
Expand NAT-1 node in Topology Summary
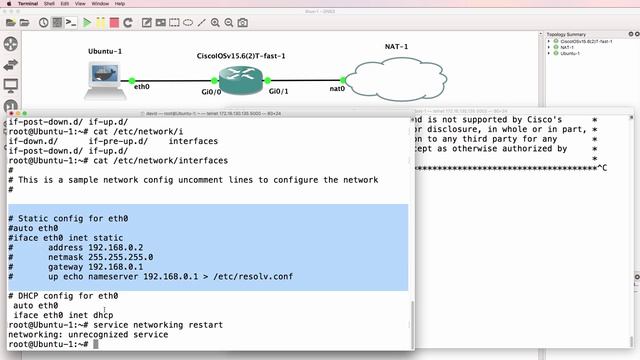point(549,47)
